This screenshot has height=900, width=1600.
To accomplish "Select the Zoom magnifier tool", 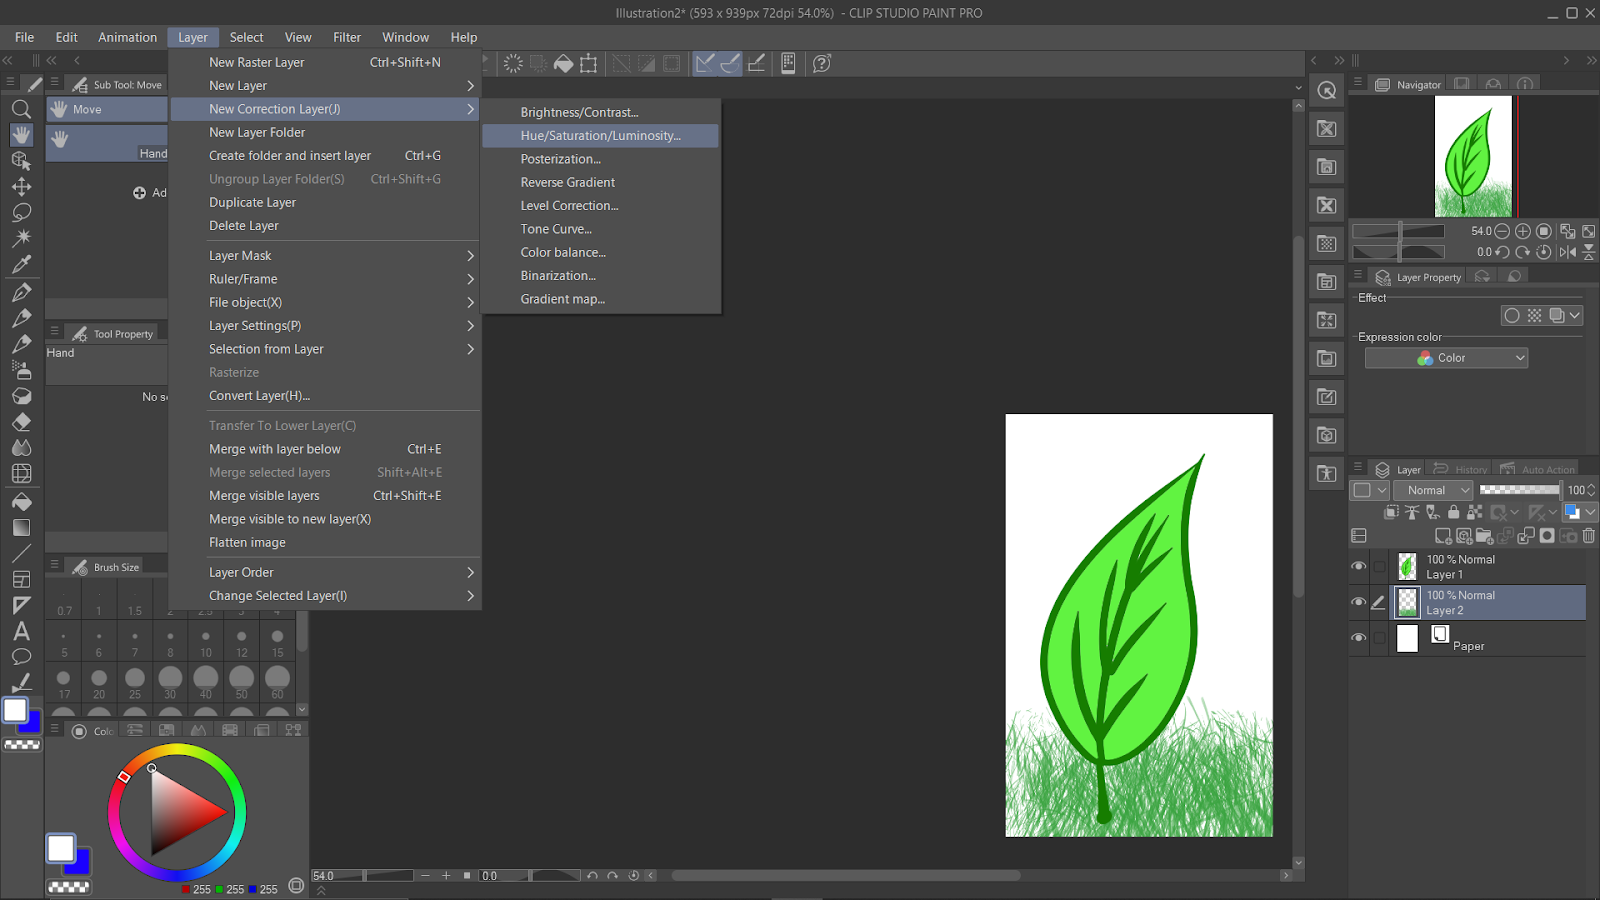I will (21, 109).
